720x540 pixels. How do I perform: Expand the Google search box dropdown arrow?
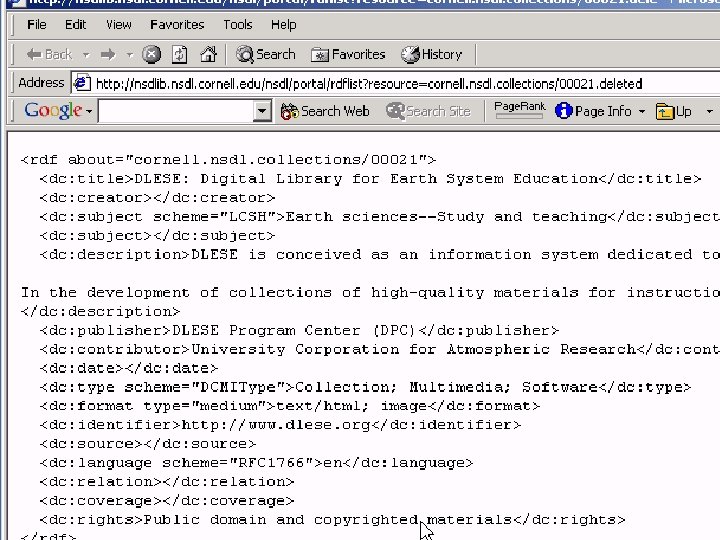coord(262,111)
